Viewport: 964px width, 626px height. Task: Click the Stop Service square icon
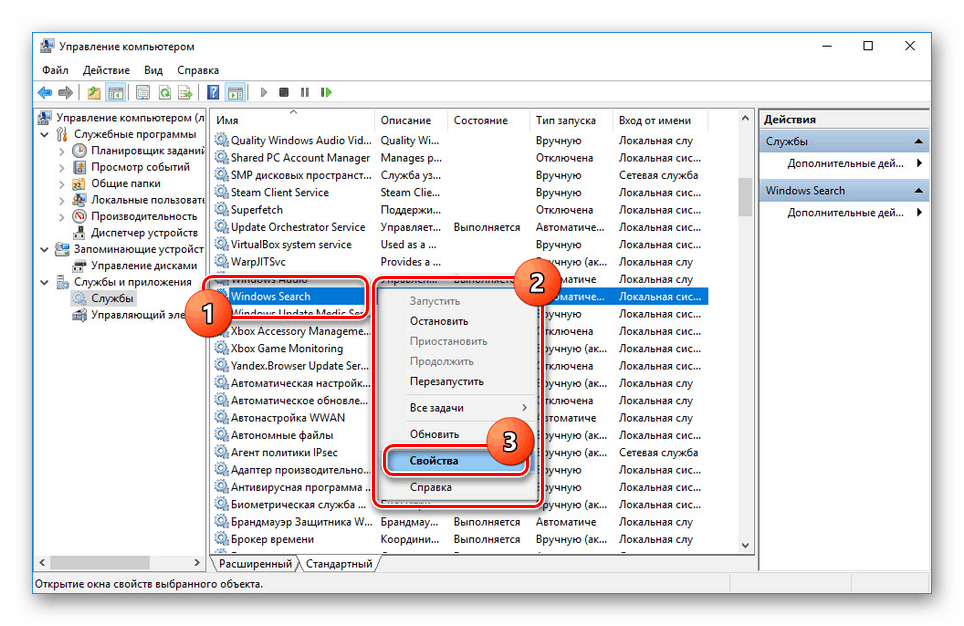pyautogui.click(x=283, y=92)
